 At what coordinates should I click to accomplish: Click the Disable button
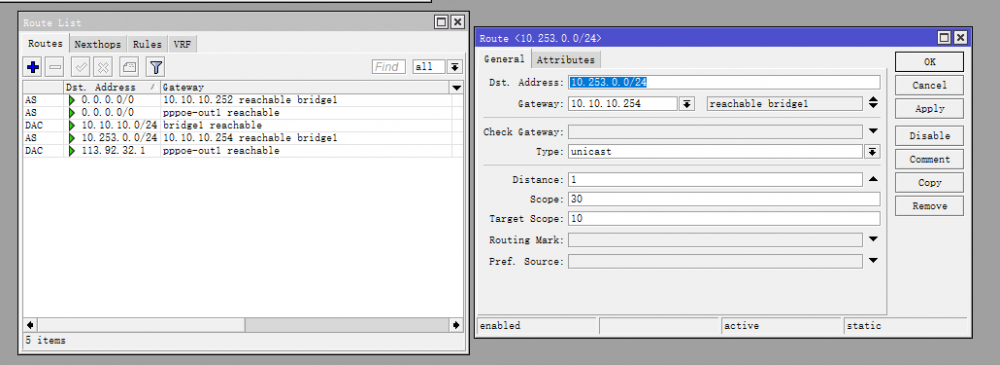point(929,136)
